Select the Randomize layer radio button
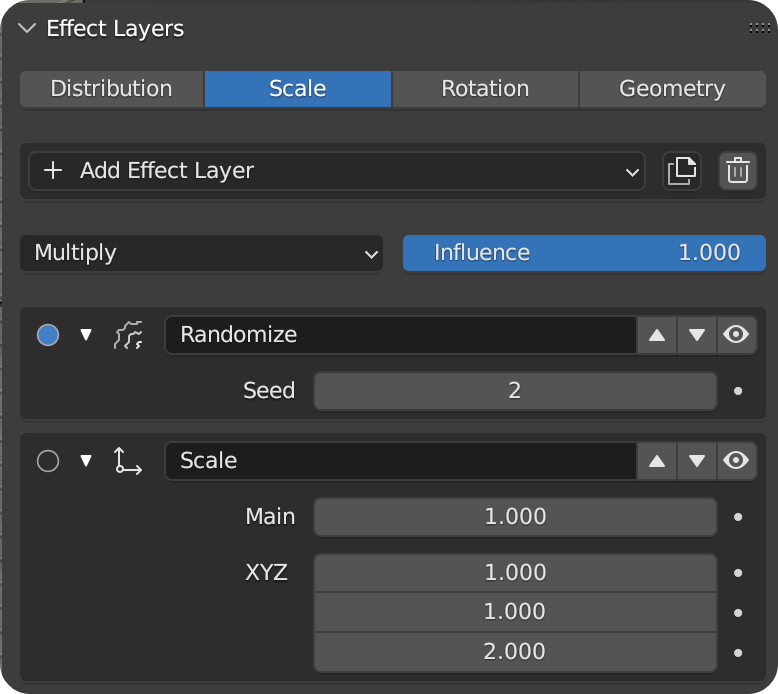This screenshot has height=694, width=778. coord(48,335)
